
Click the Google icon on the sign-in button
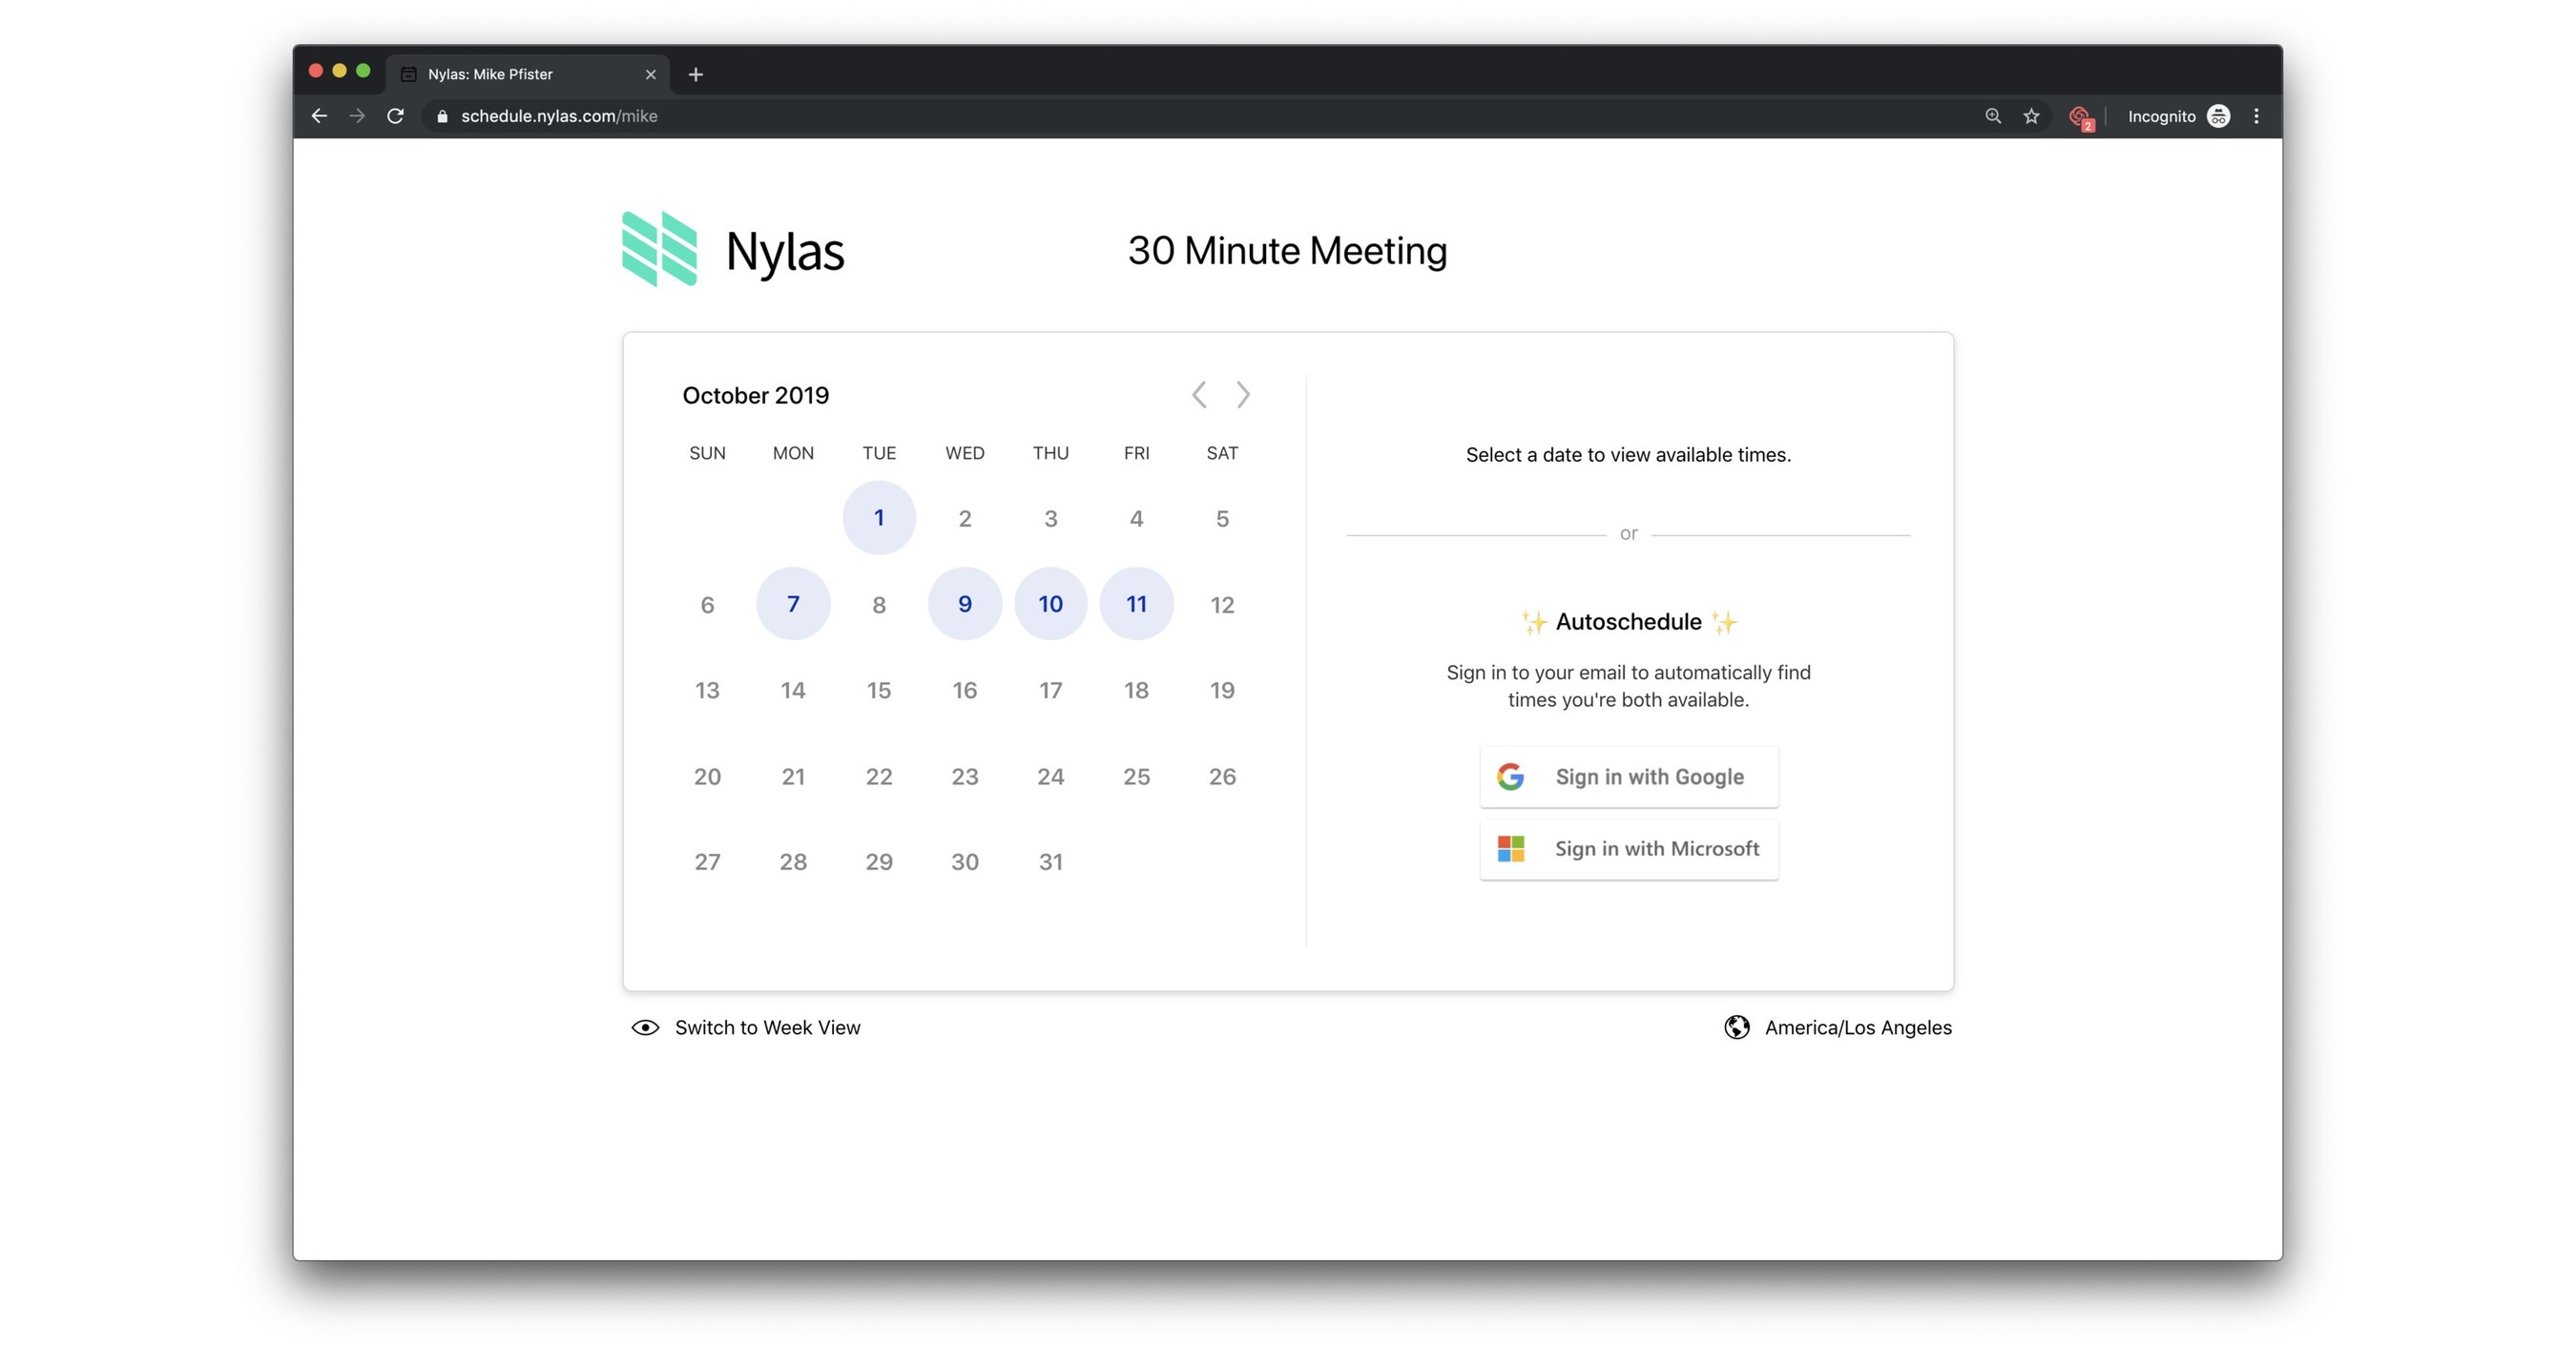(x=1510, y=776)
